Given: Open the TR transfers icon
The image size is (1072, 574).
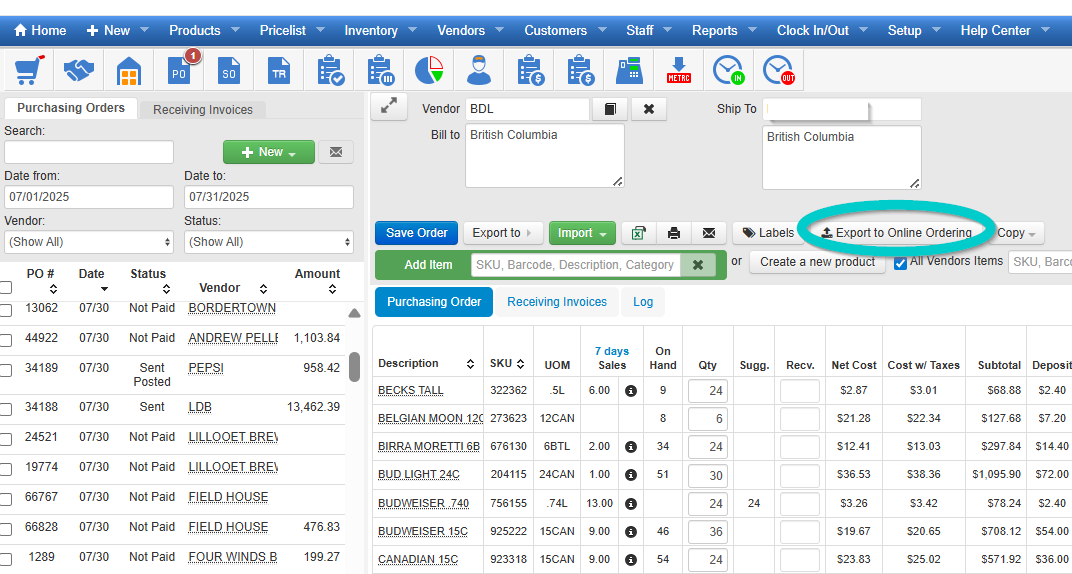Looking at the screenshot, I should (x=279, y=70).
